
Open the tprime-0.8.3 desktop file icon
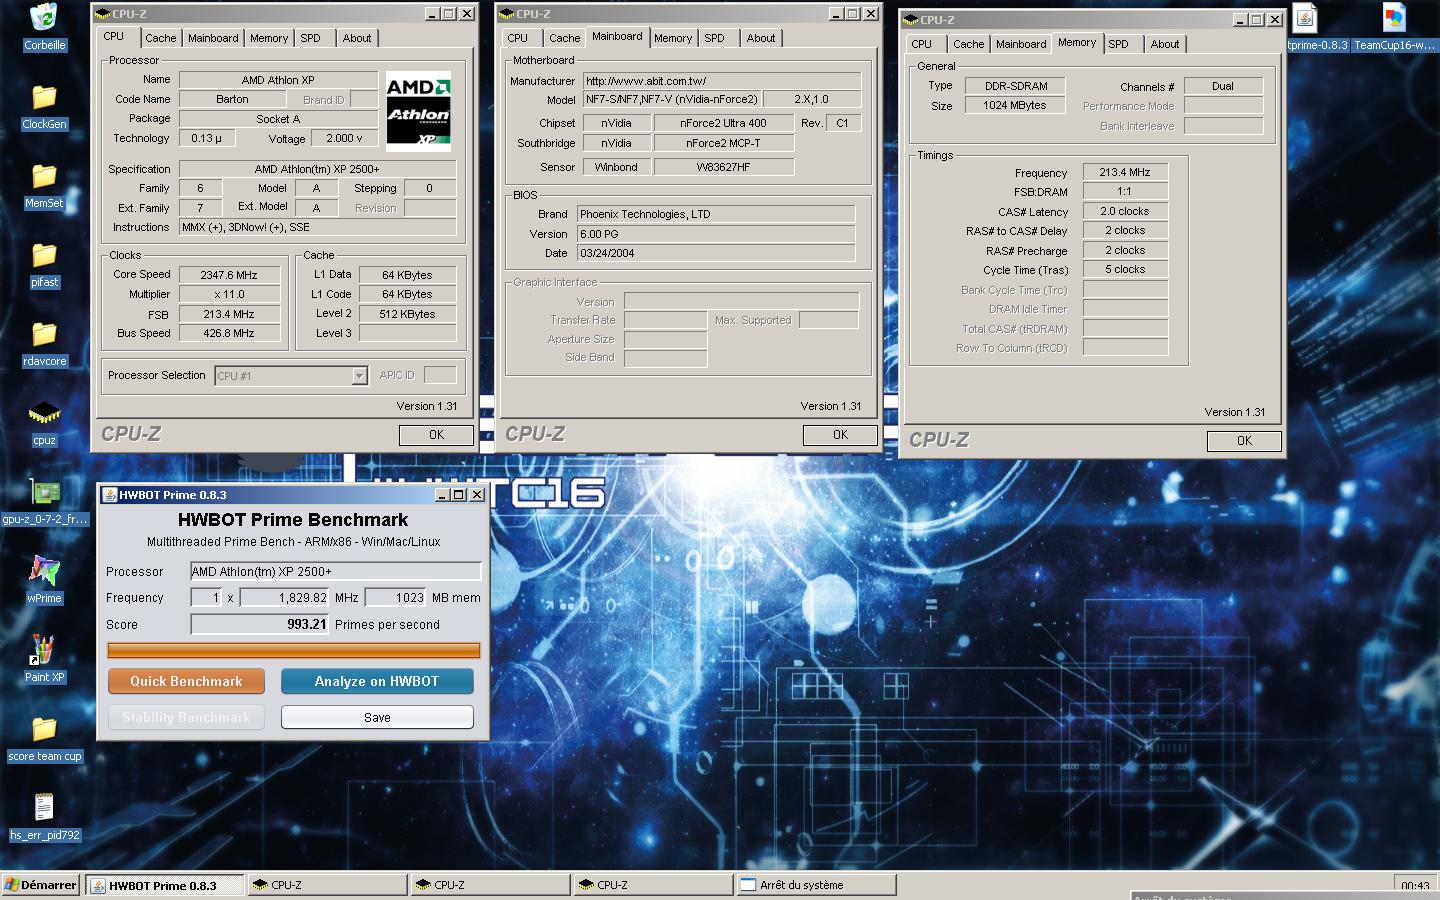point(1305,18)
